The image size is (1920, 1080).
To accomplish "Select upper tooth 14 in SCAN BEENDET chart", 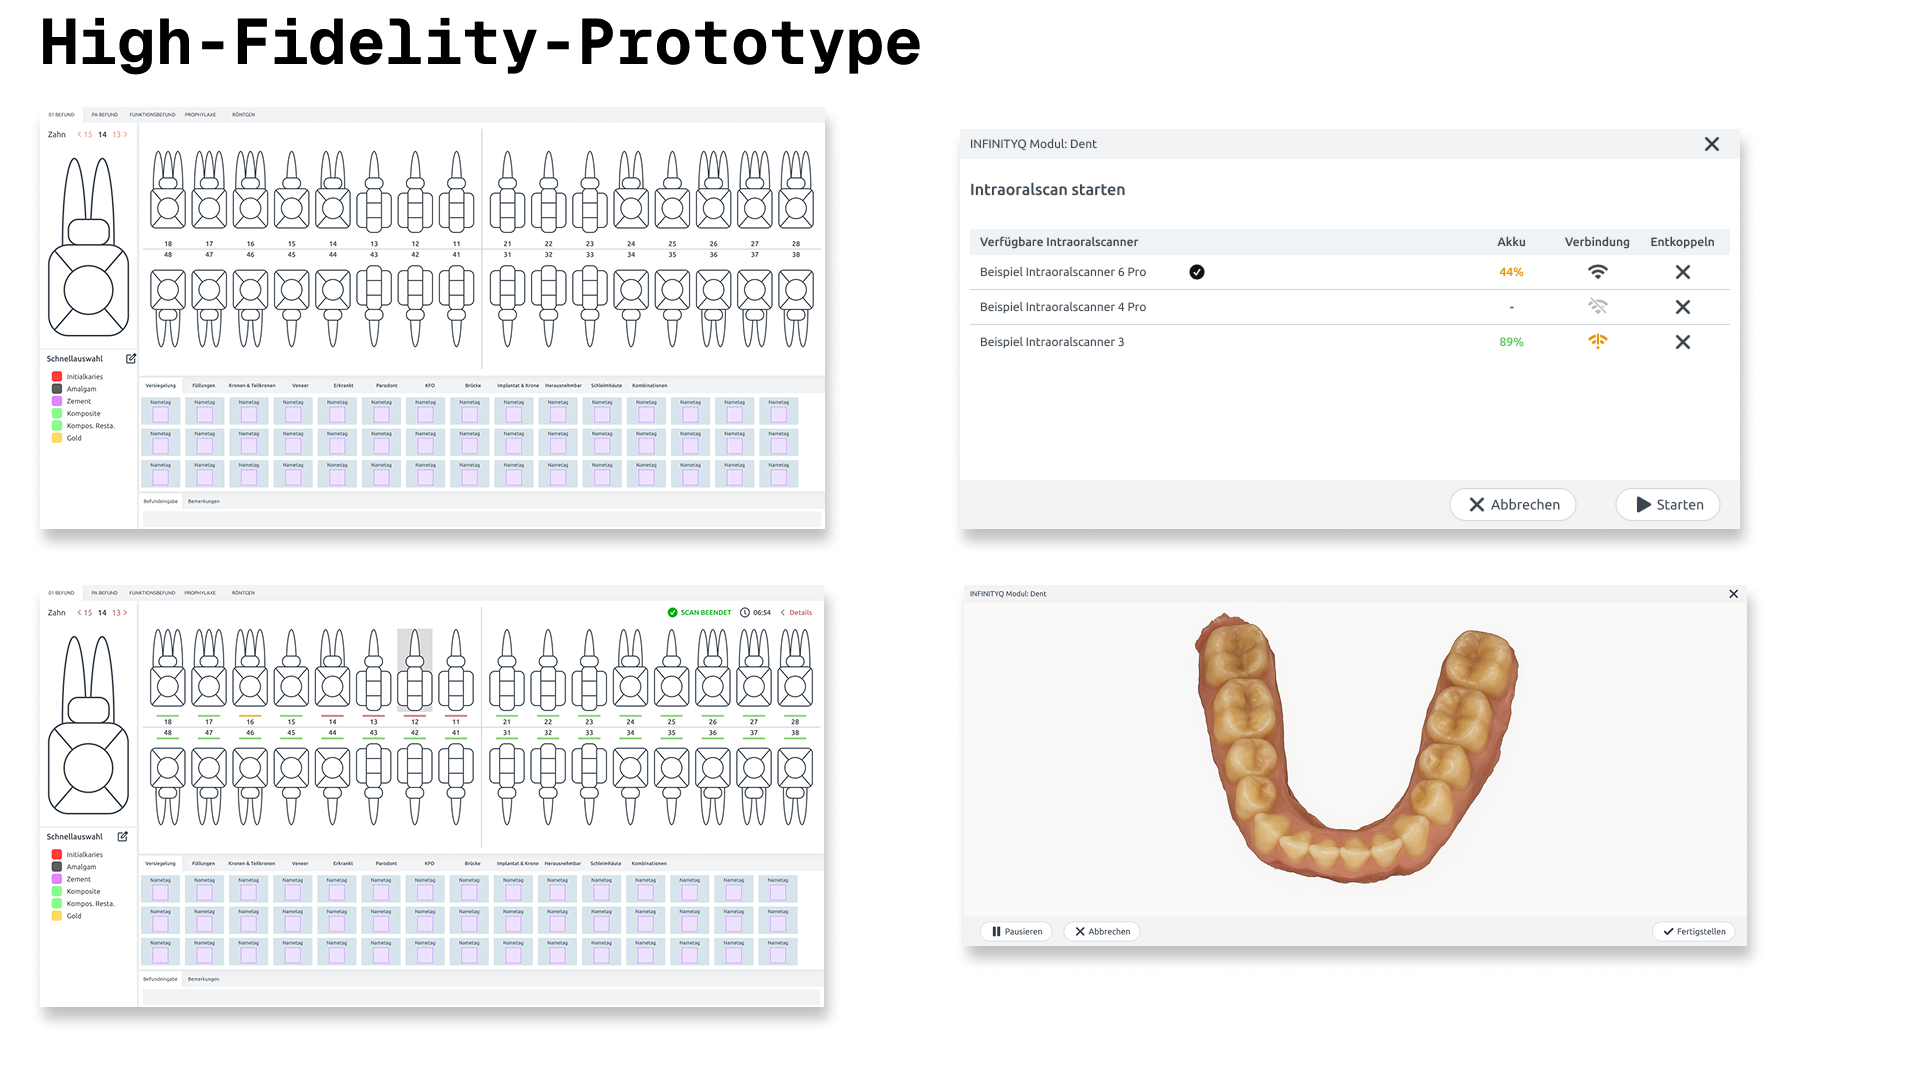I will tap(333, 669).
